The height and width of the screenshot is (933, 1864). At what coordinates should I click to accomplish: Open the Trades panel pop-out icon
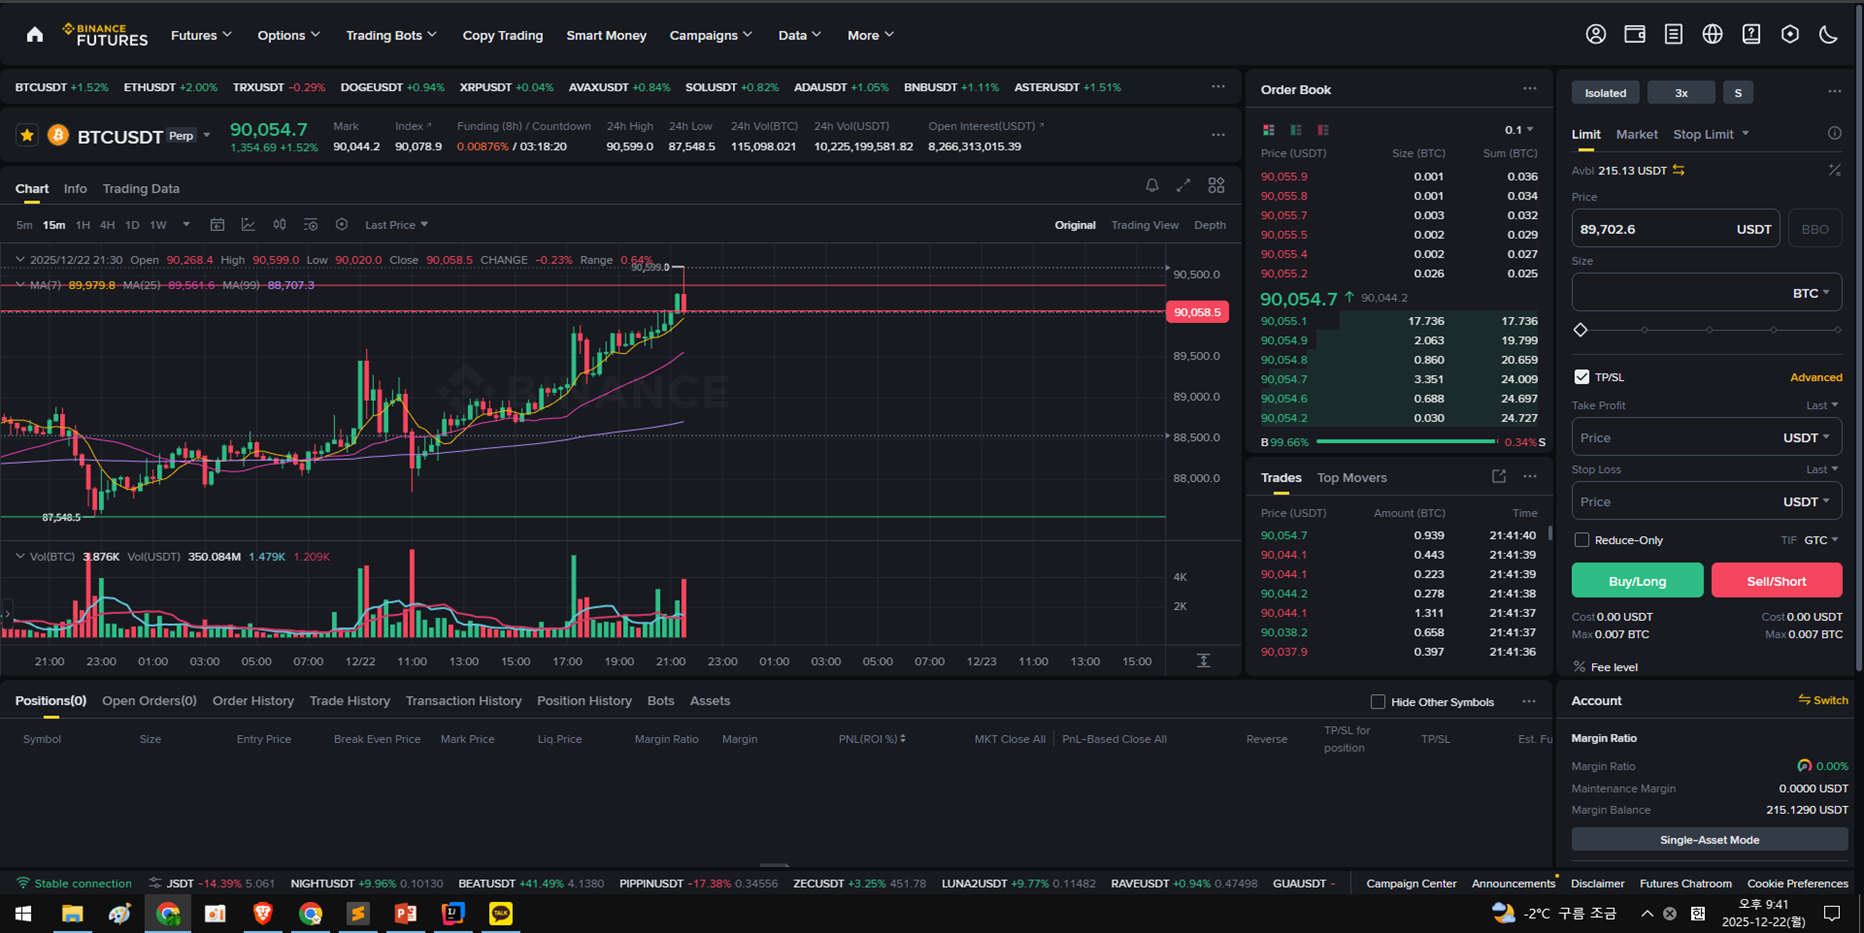click(x=1498, y=477)
